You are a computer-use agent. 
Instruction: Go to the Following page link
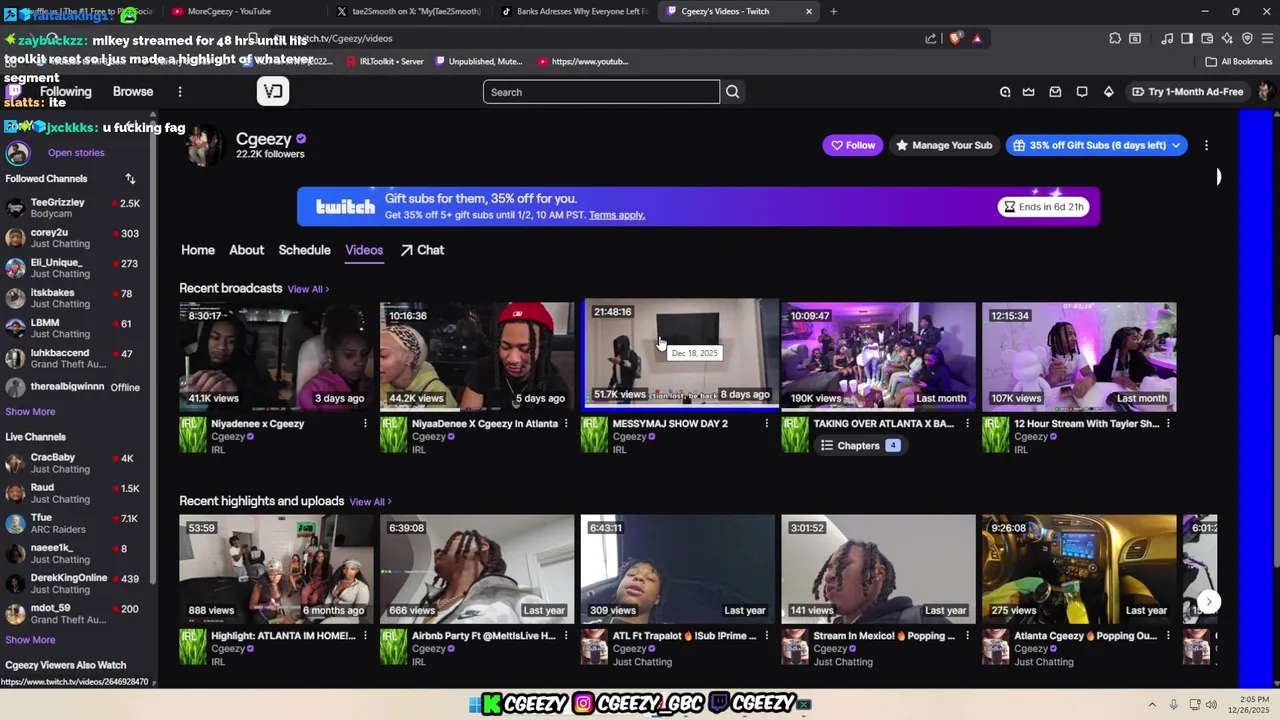pos(65,92)
